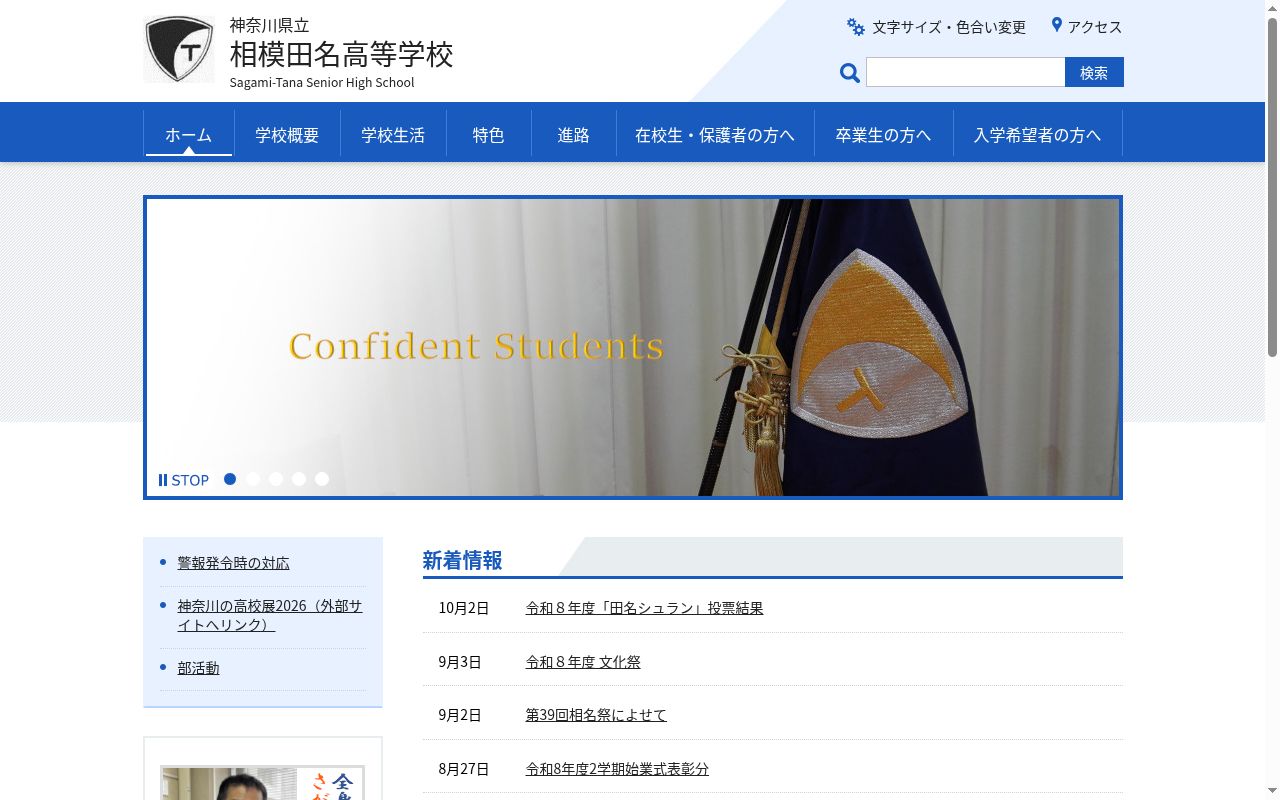Open the 進路 menu
Image resolution: width=1280 pixels, height=800 pixels.
click(574, 134)
